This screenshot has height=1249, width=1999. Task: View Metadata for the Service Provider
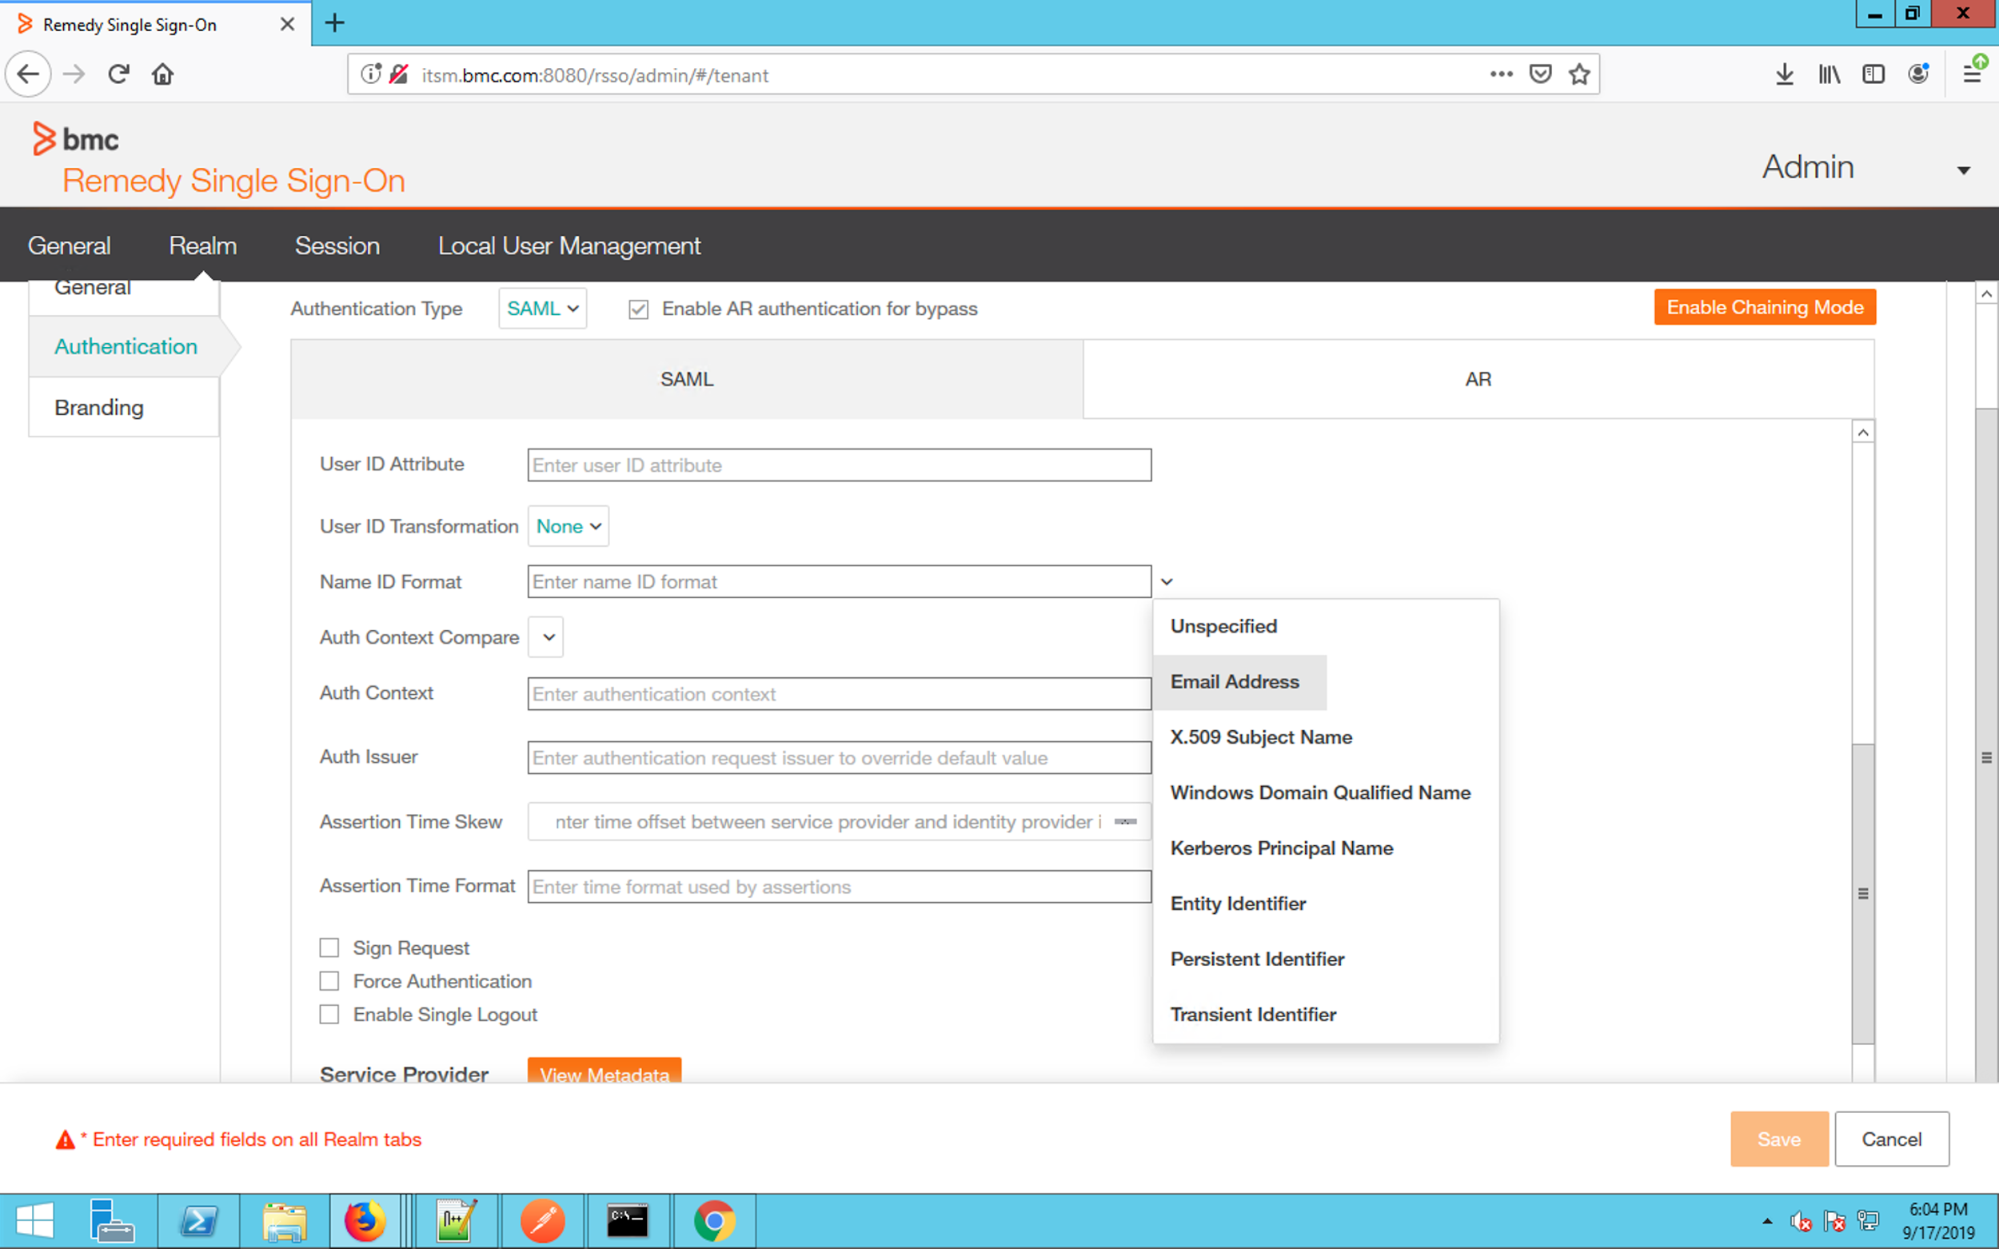[604, 1074]
